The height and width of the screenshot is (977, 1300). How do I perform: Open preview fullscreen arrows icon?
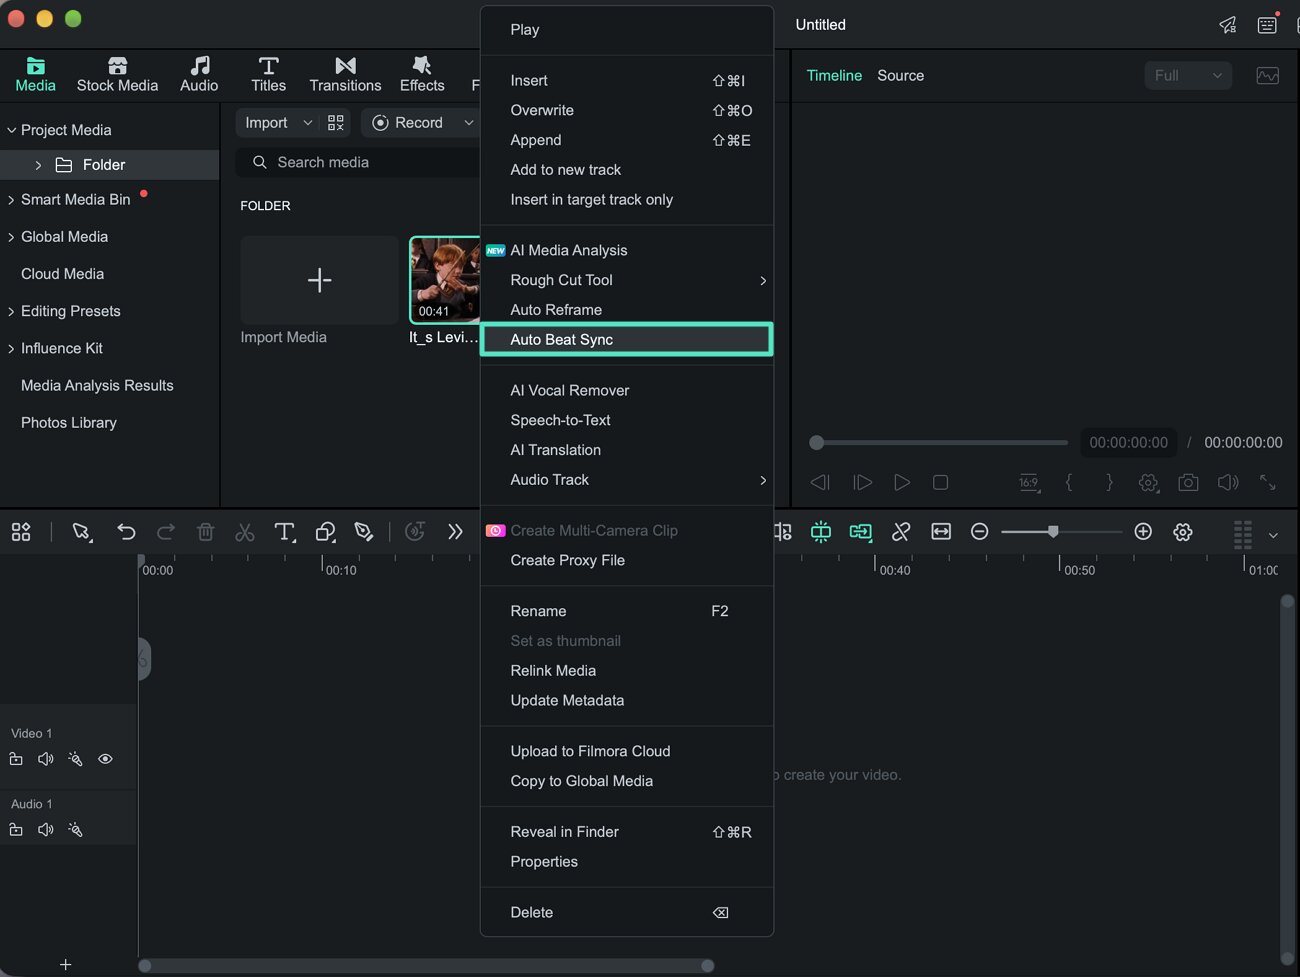(x=1268, y=483)
